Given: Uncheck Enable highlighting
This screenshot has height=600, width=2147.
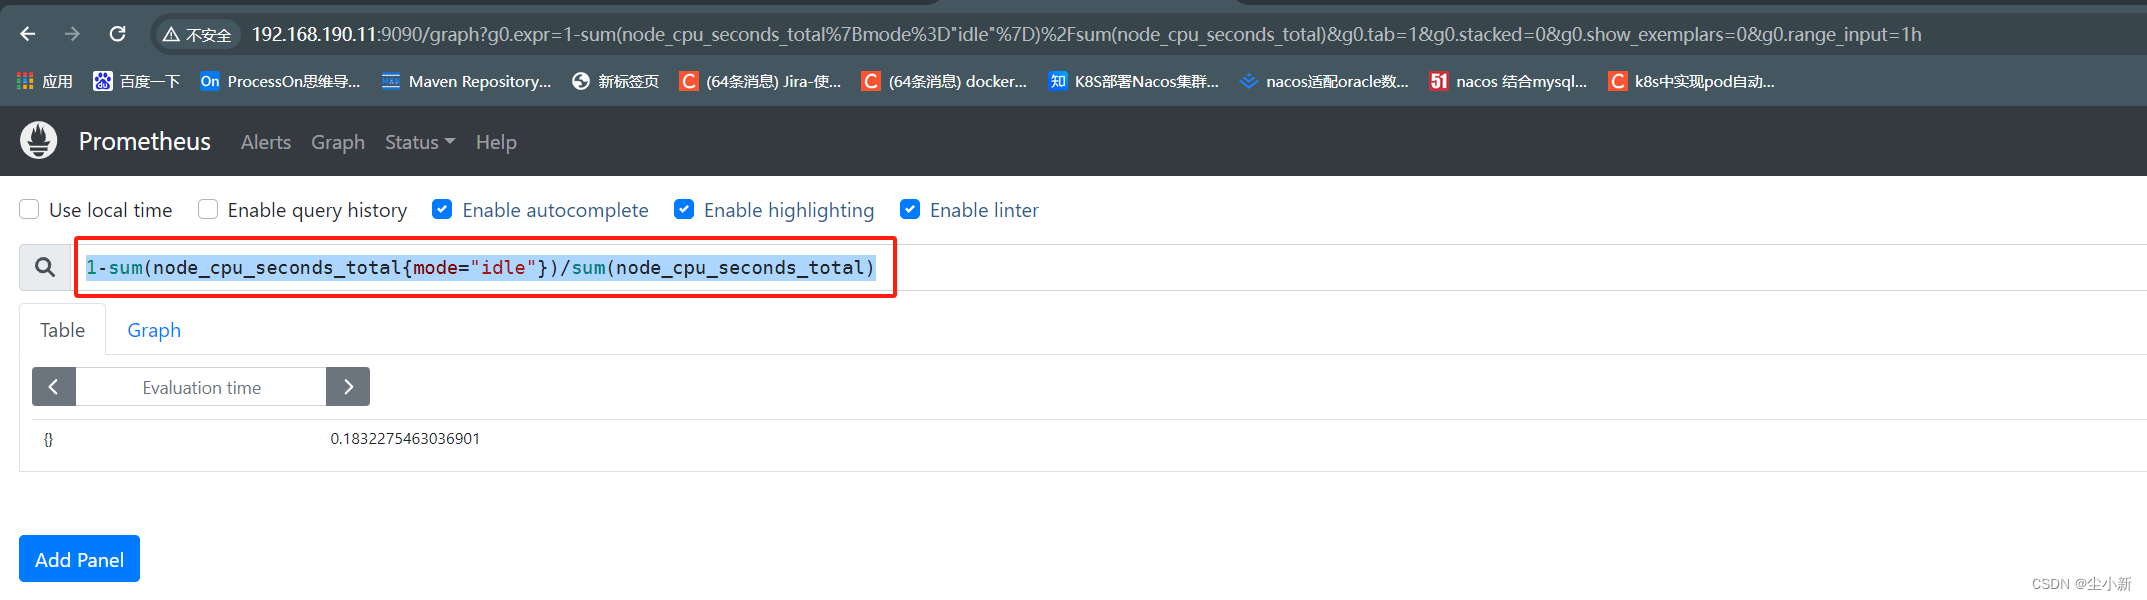Looking at the screenshot, I should tap(684, 209).
